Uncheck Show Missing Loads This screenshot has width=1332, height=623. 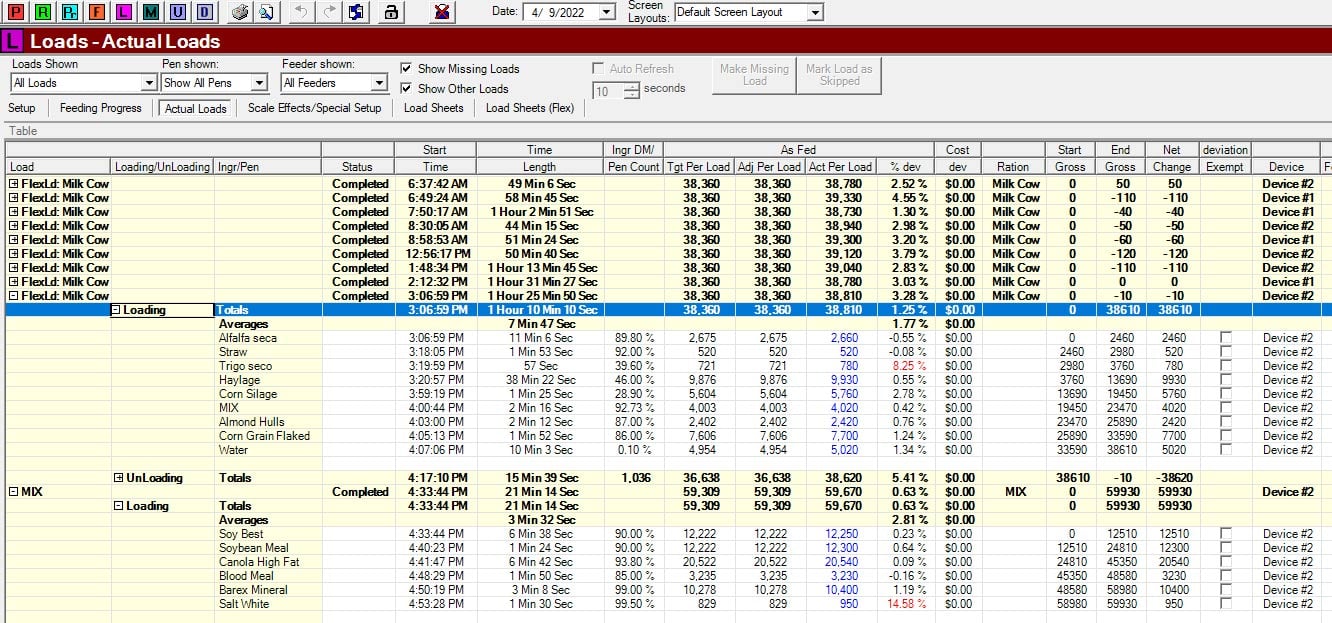[407, 69]
